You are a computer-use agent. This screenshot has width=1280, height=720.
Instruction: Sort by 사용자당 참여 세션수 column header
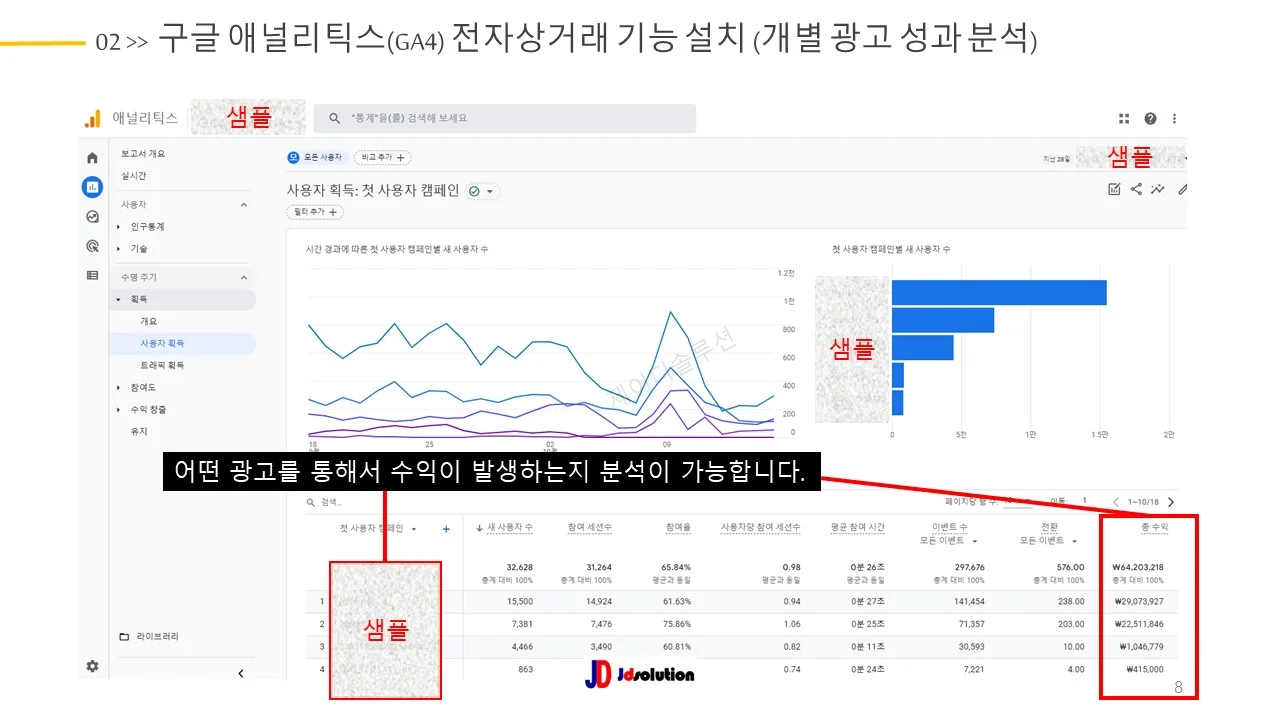coord(761,528)
